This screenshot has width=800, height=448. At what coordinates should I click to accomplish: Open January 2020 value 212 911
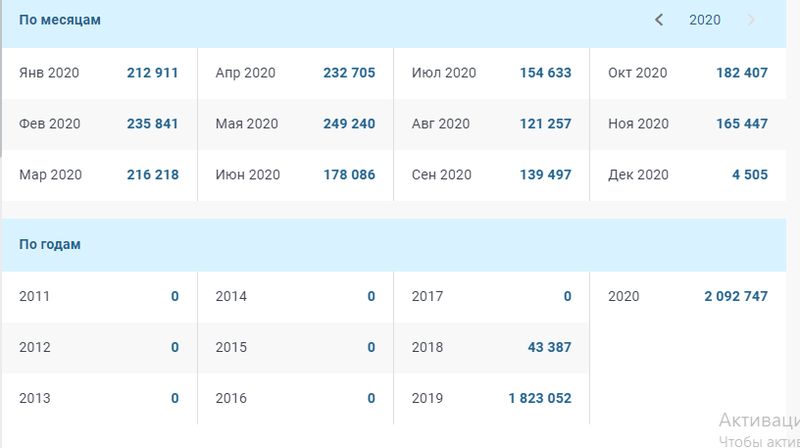click(x=153, y=73)
